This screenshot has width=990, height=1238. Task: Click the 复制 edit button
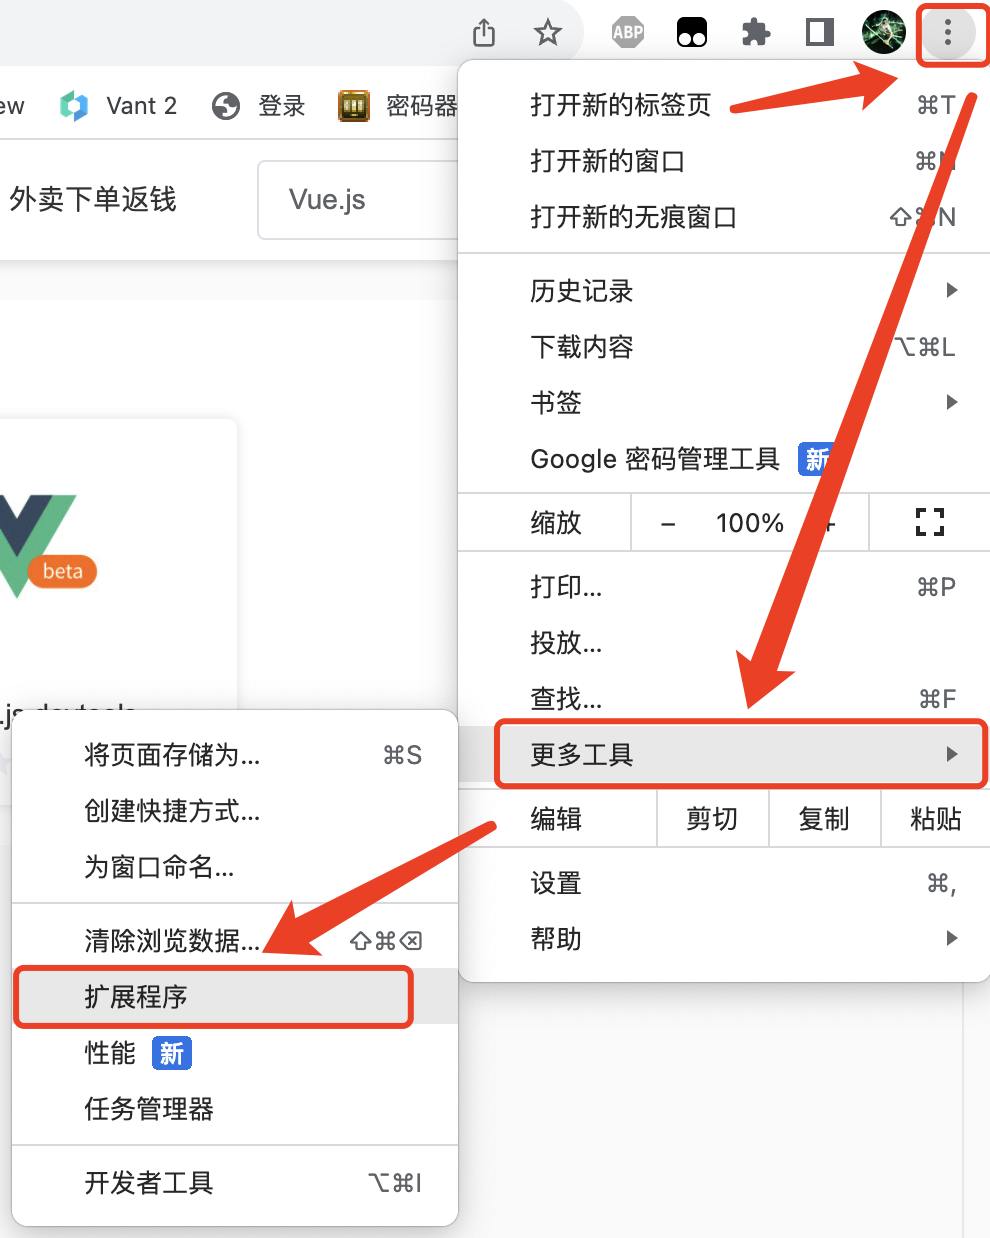pos(823,819)
